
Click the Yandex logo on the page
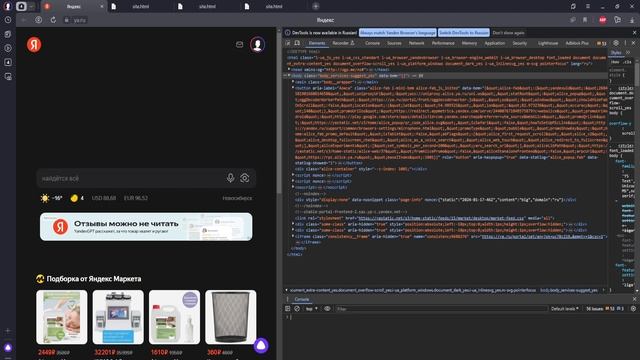(34, 44)
